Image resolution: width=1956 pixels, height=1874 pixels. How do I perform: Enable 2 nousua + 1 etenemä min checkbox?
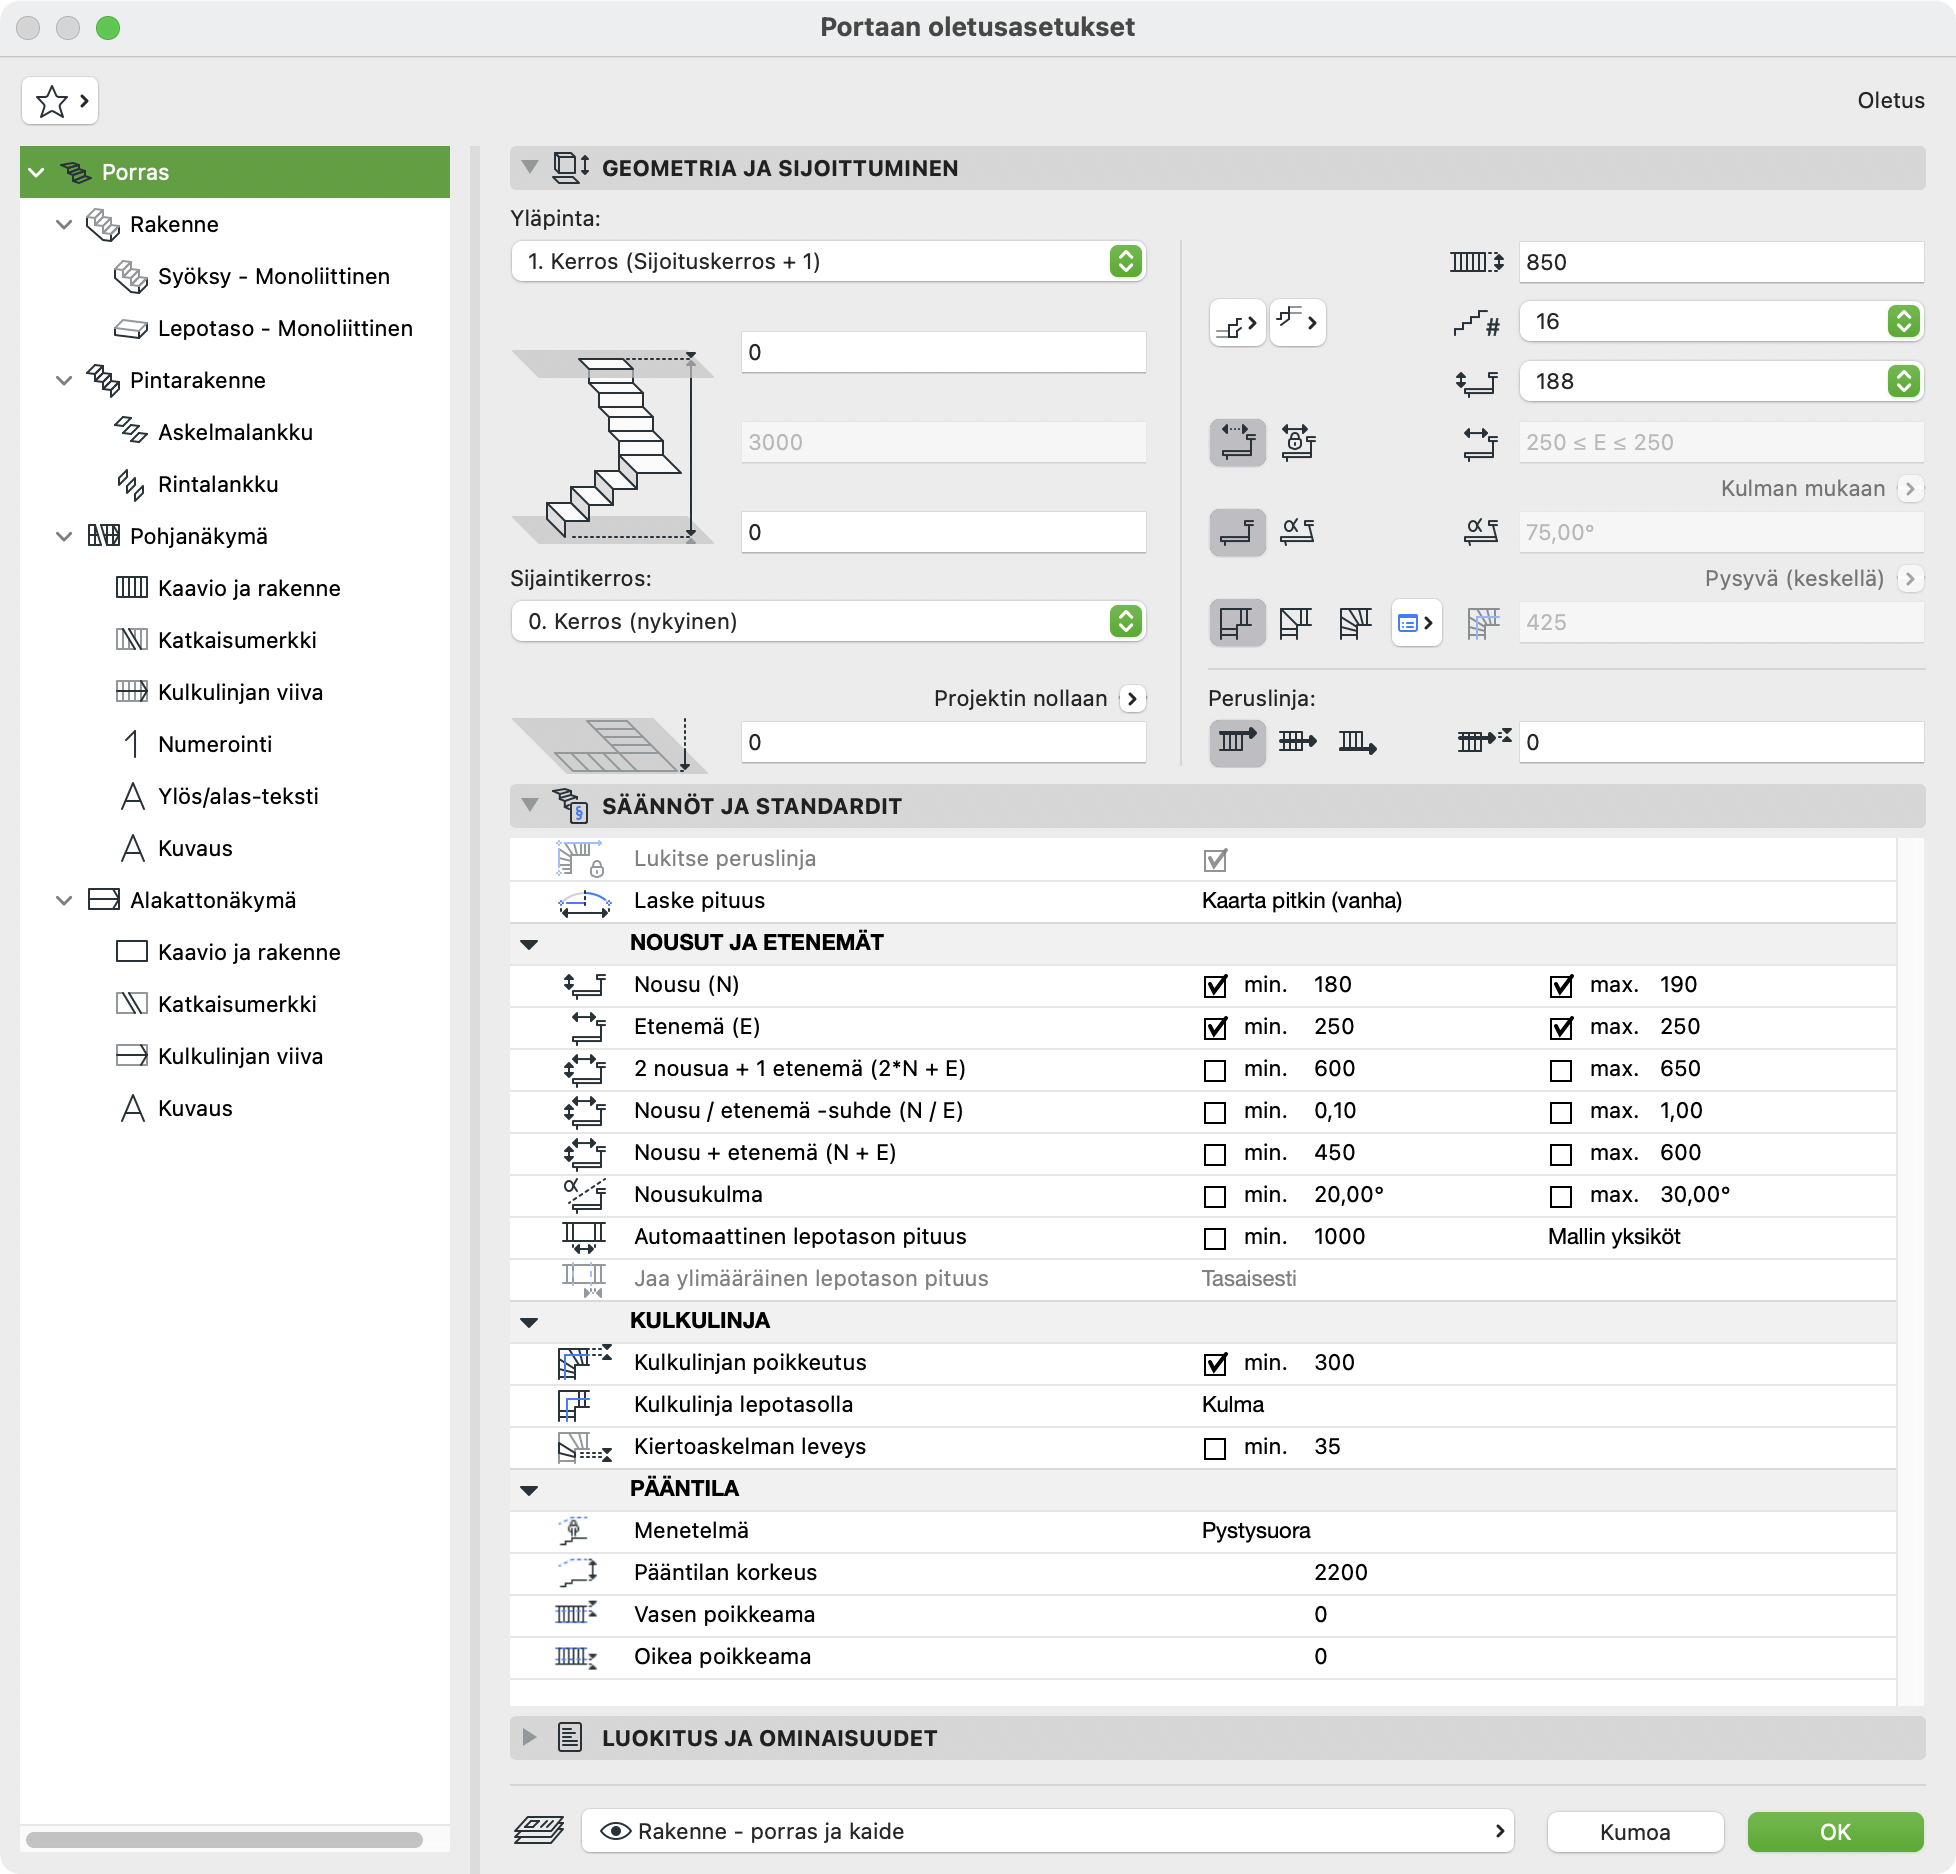[1215, 1070]
